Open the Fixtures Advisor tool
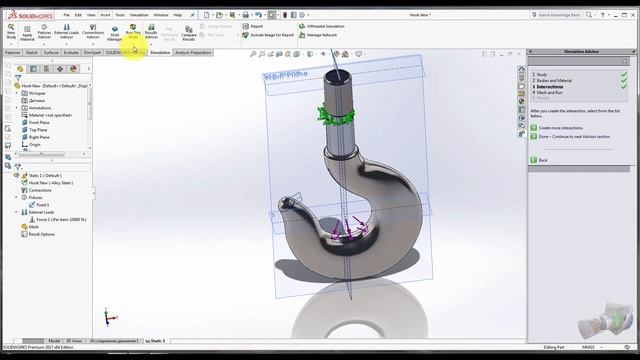The height and width of the screenshot is (360, 640). pyautogui.click(x=44, y=31)
